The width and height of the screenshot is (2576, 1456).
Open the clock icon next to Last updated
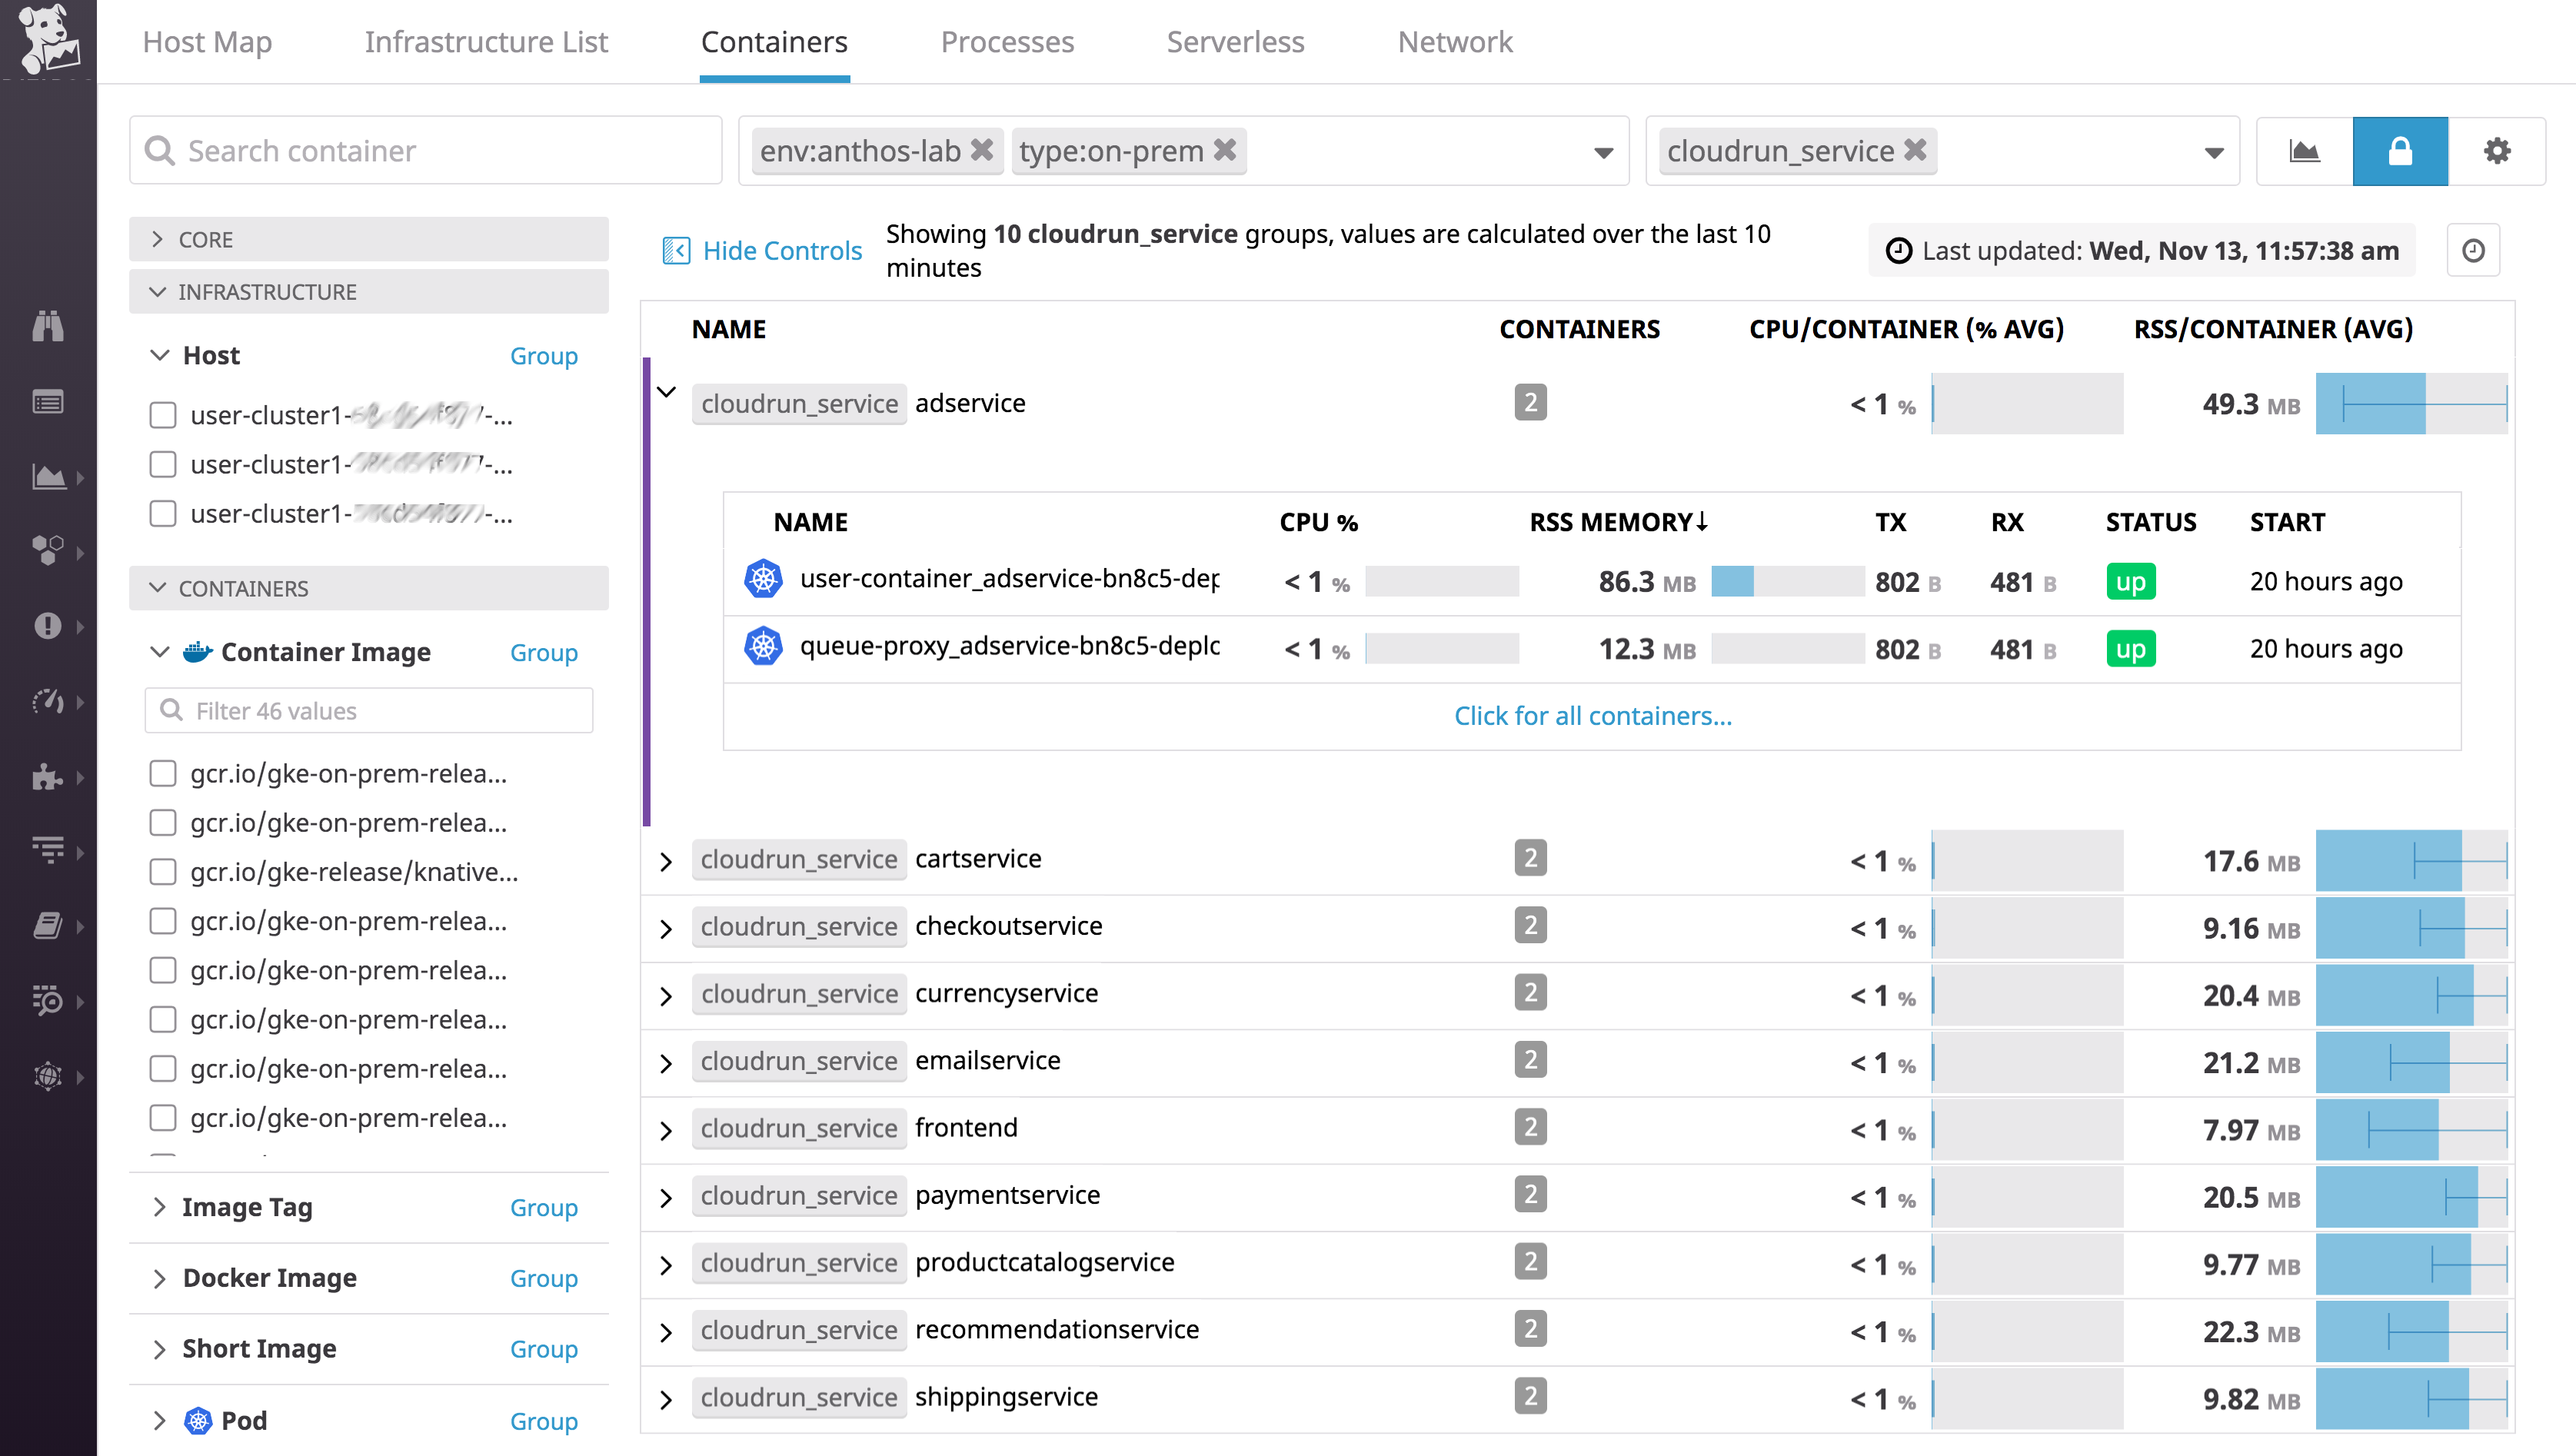[2473, 250]
